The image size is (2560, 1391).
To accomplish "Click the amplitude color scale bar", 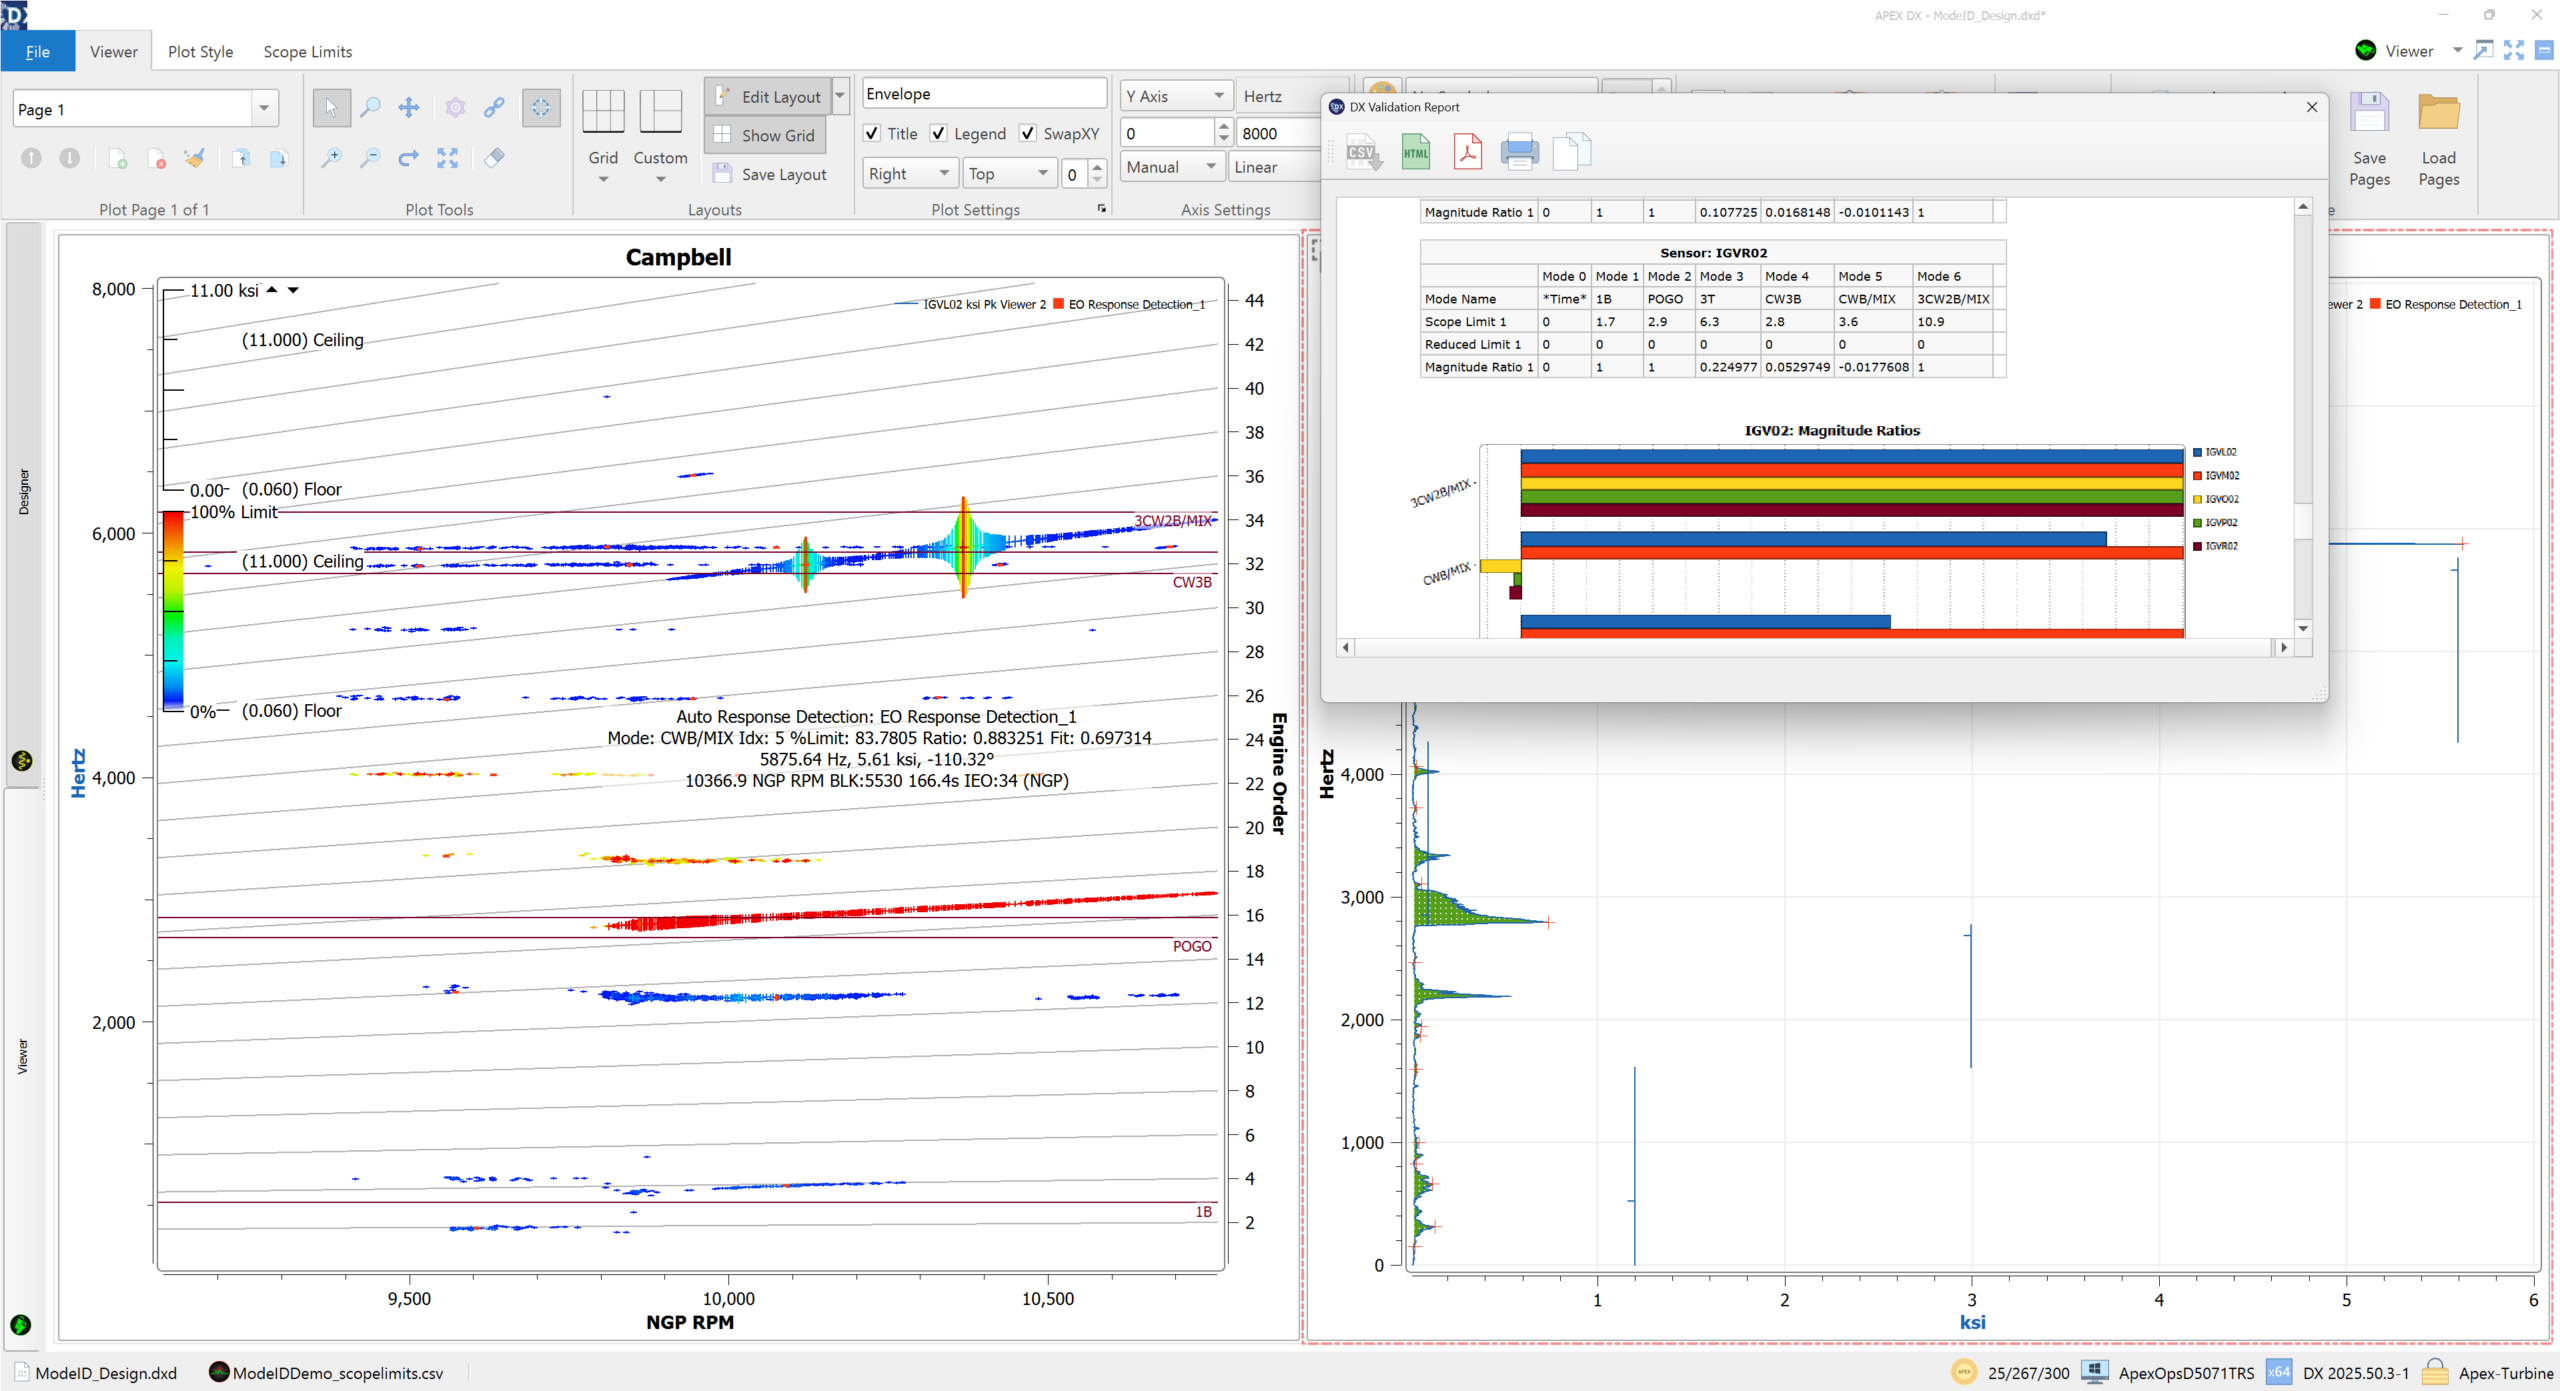I will tap(173, 610).
